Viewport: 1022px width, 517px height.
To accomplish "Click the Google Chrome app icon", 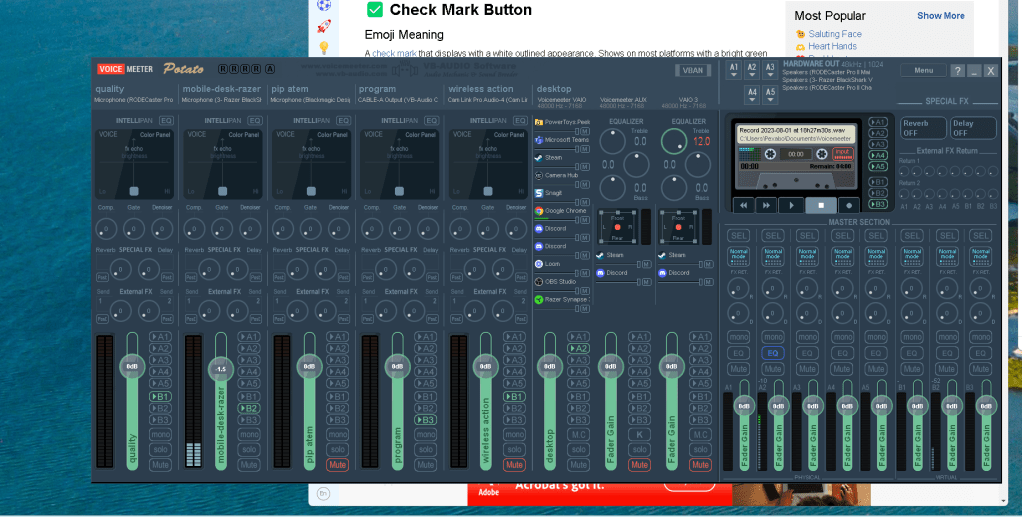I will point(539,211).
